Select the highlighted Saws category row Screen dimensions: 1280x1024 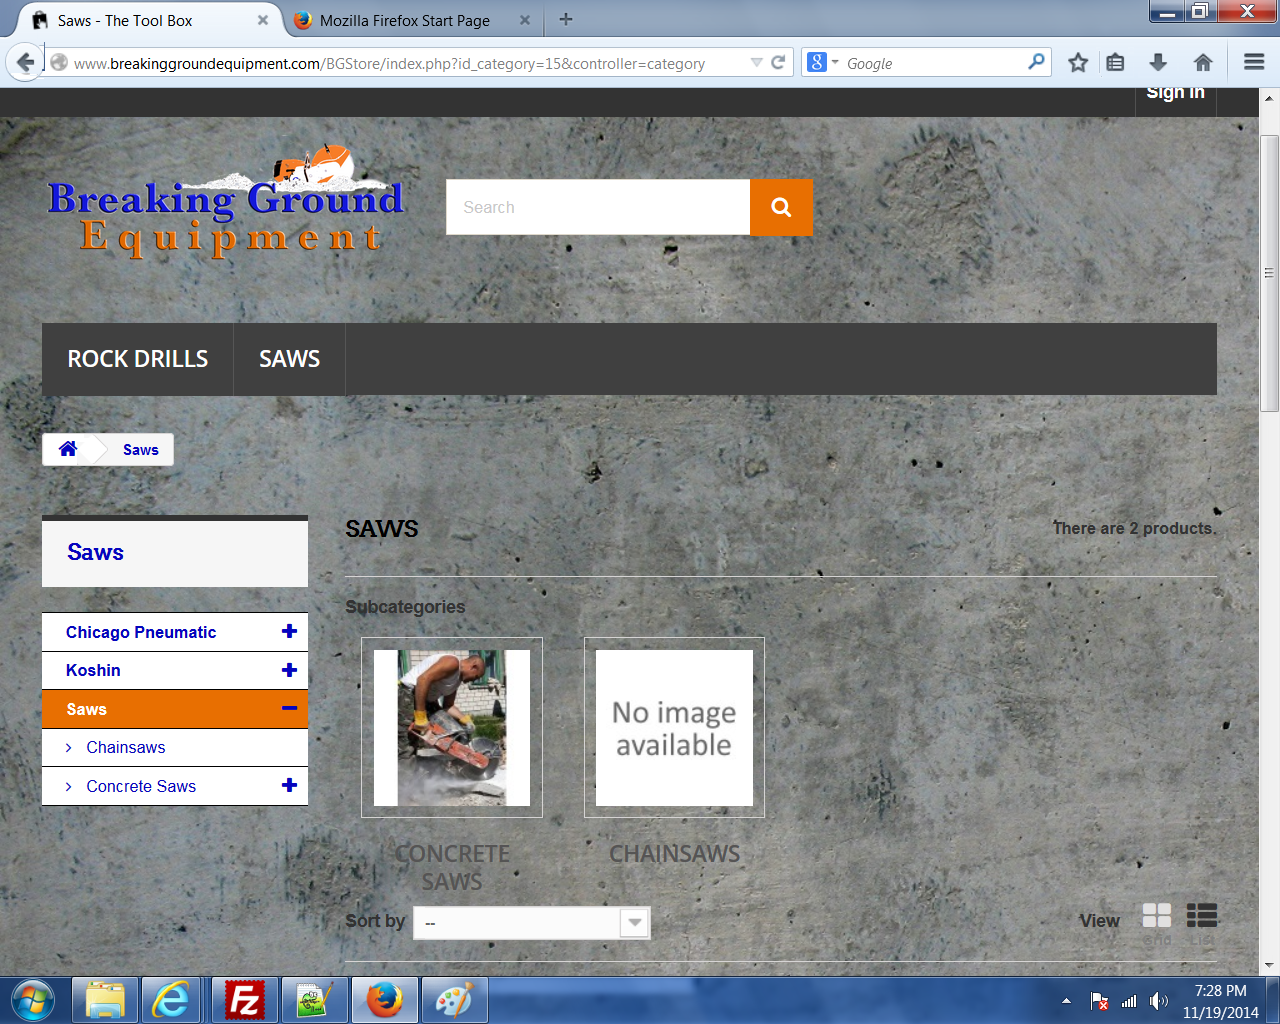pos(175,709)
